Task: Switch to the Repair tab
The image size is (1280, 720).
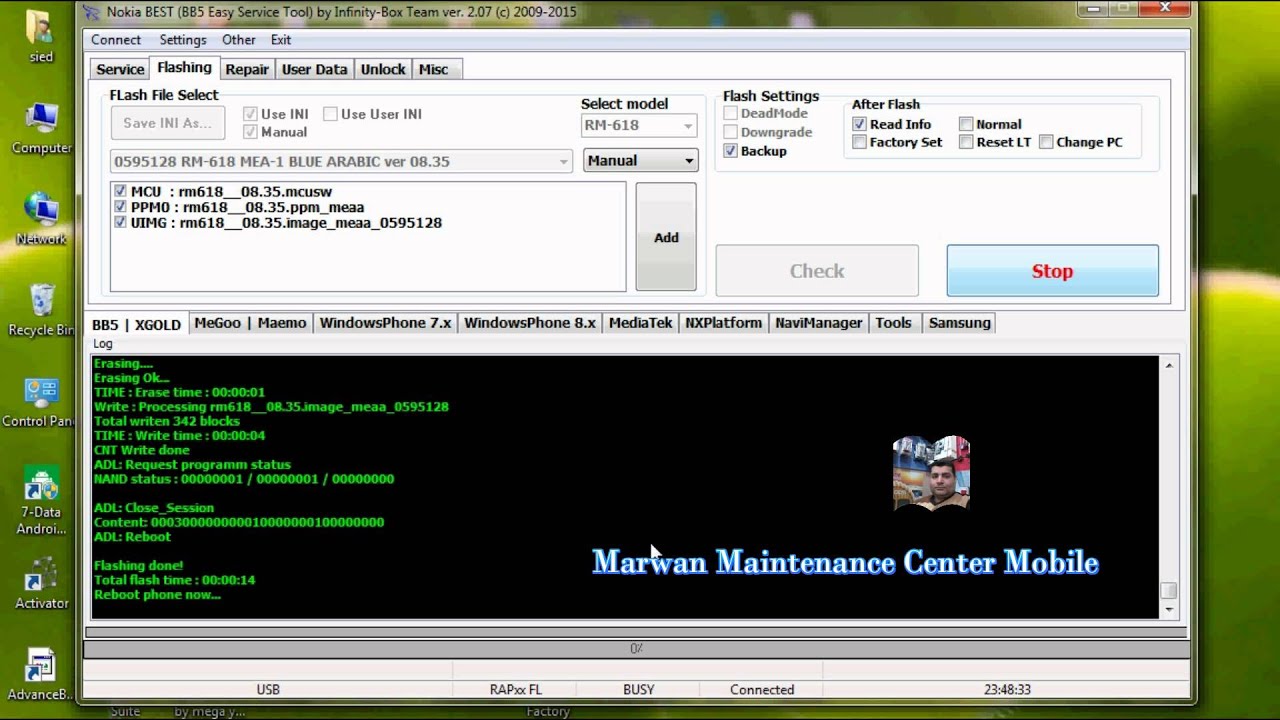Action: (x=247, y=69)
